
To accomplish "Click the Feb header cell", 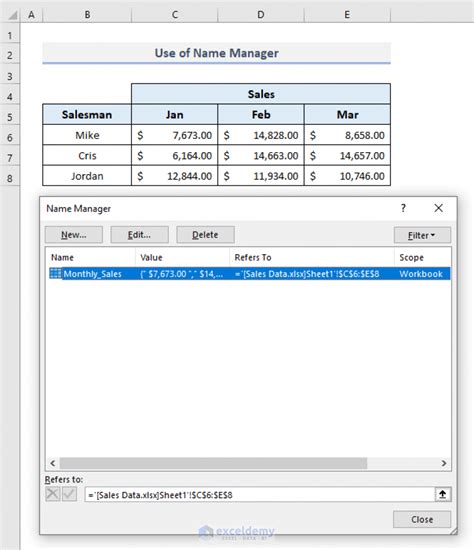I will coord(261,114).
